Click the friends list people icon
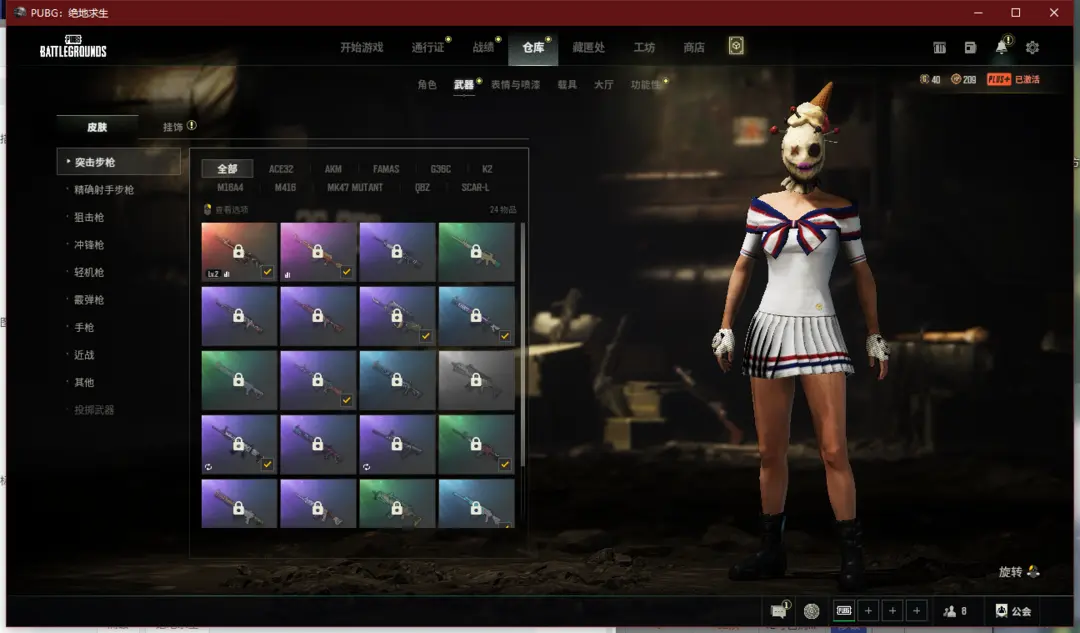The width and height of the screenshot is (1080, 633). coord(949,611)
